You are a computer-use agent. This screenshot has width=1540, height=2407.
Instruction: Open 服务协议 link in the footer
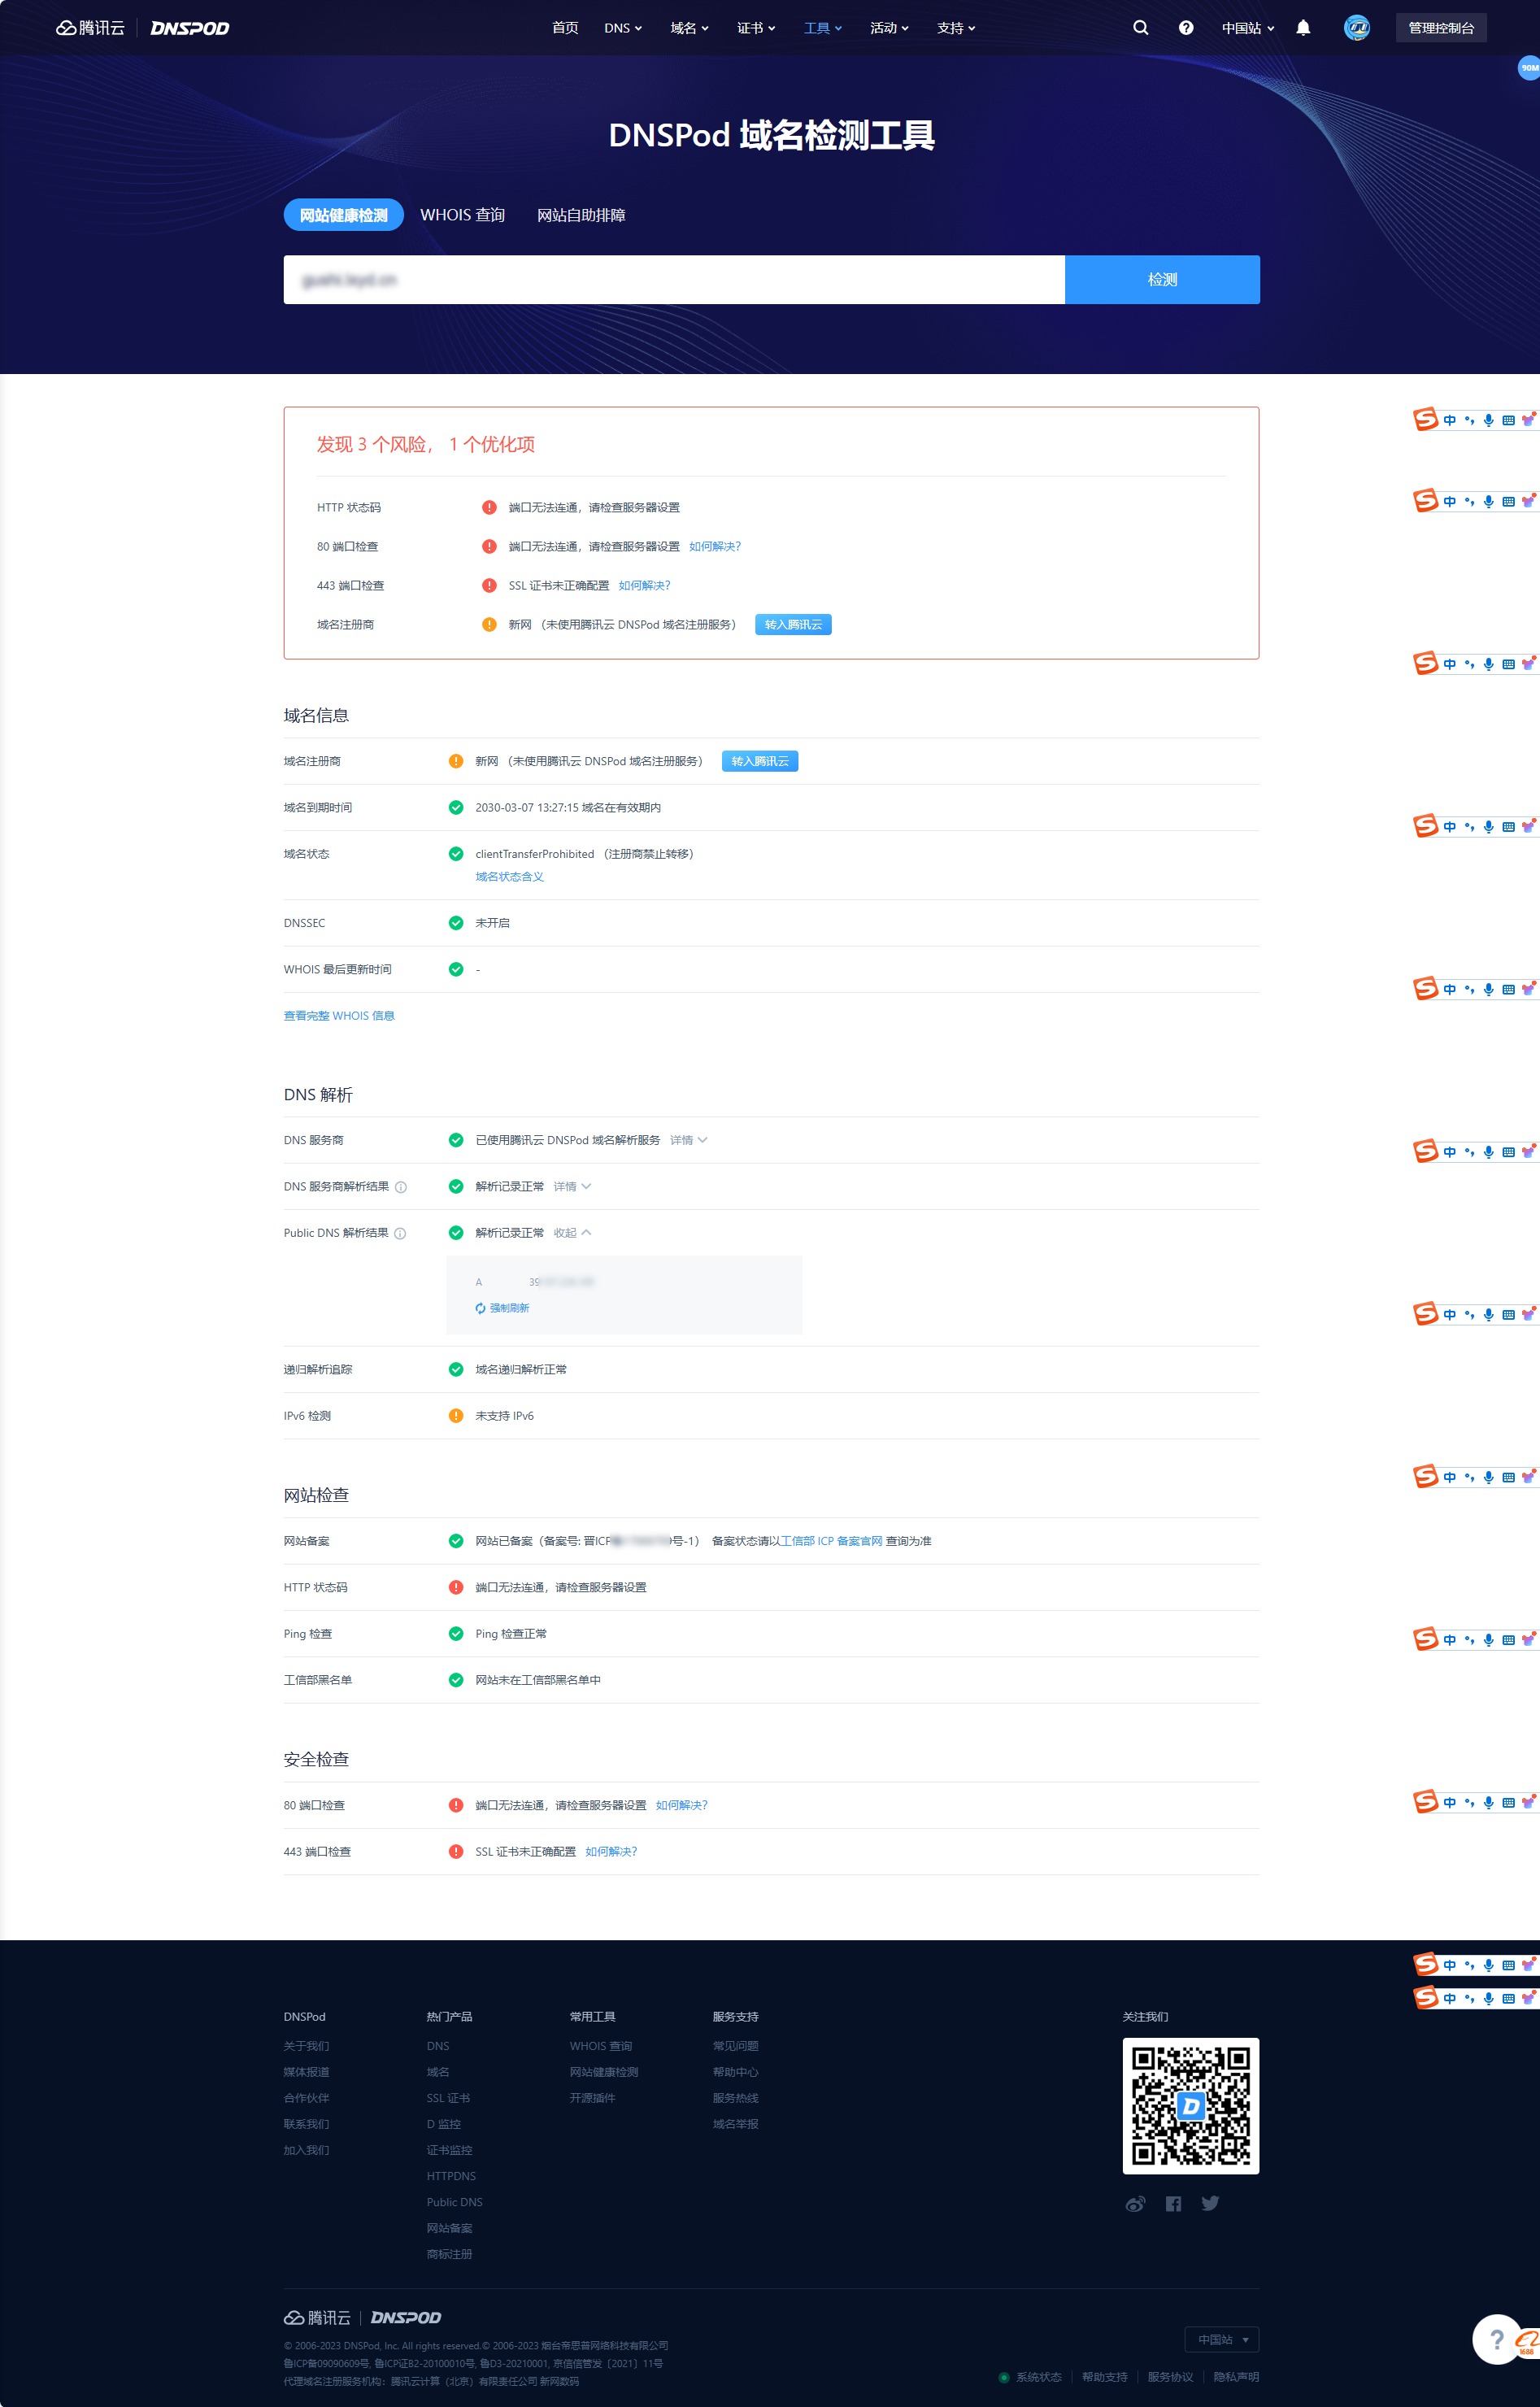pos(1170,2377)
